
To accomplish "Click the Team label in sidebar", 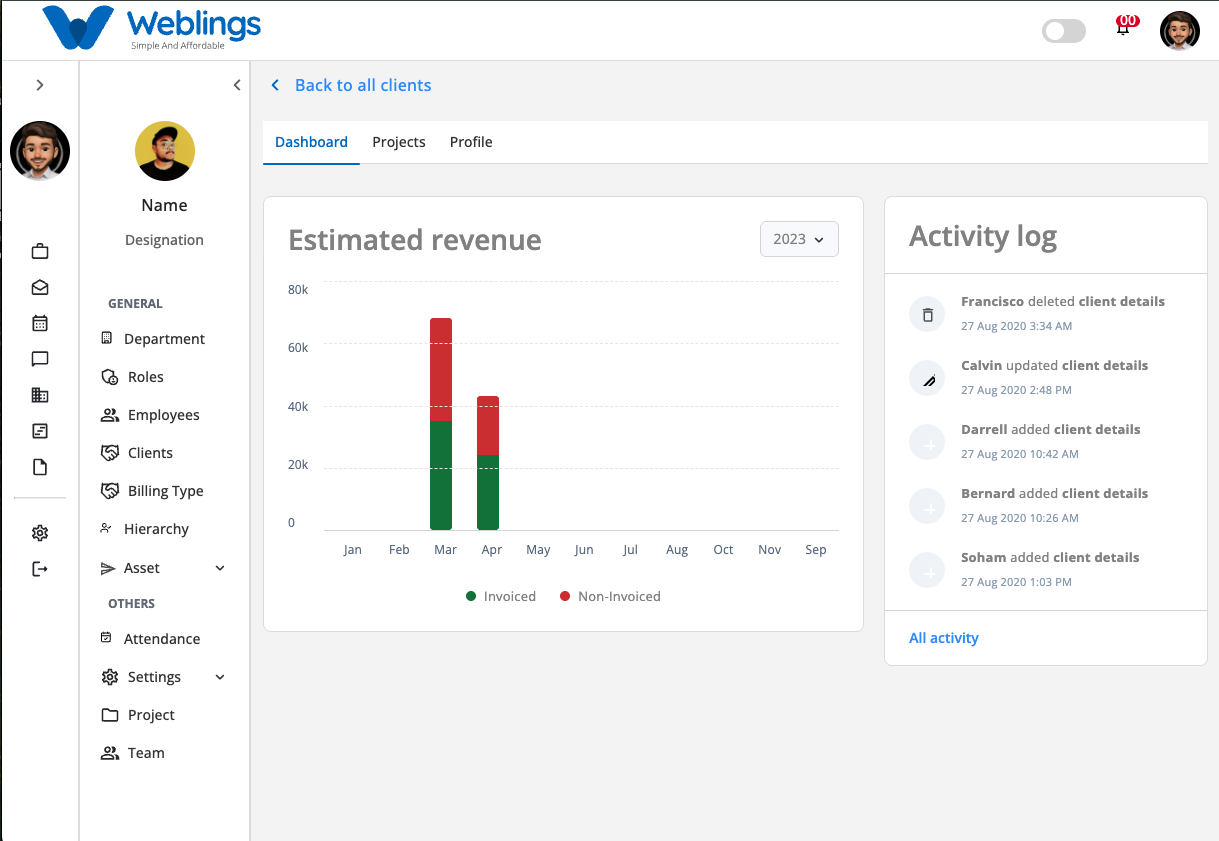I will (146, 753).
